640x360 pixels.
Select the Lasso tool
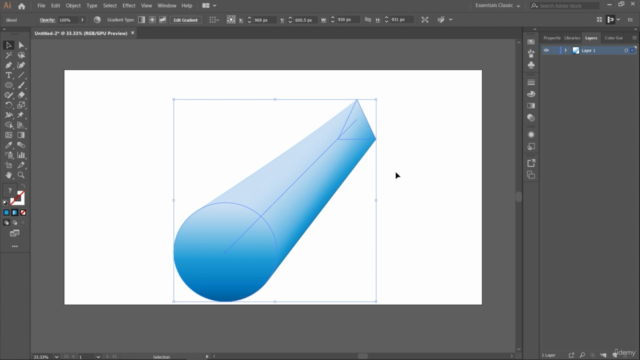tap(21, 56)
